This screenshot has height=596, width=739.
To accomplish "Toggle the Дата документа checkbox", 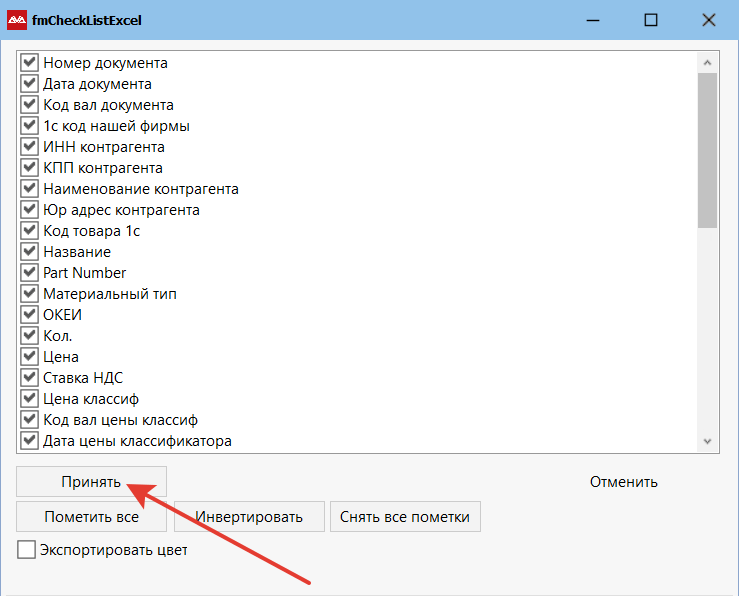I will pyautogui.click(x=29, y=83).
